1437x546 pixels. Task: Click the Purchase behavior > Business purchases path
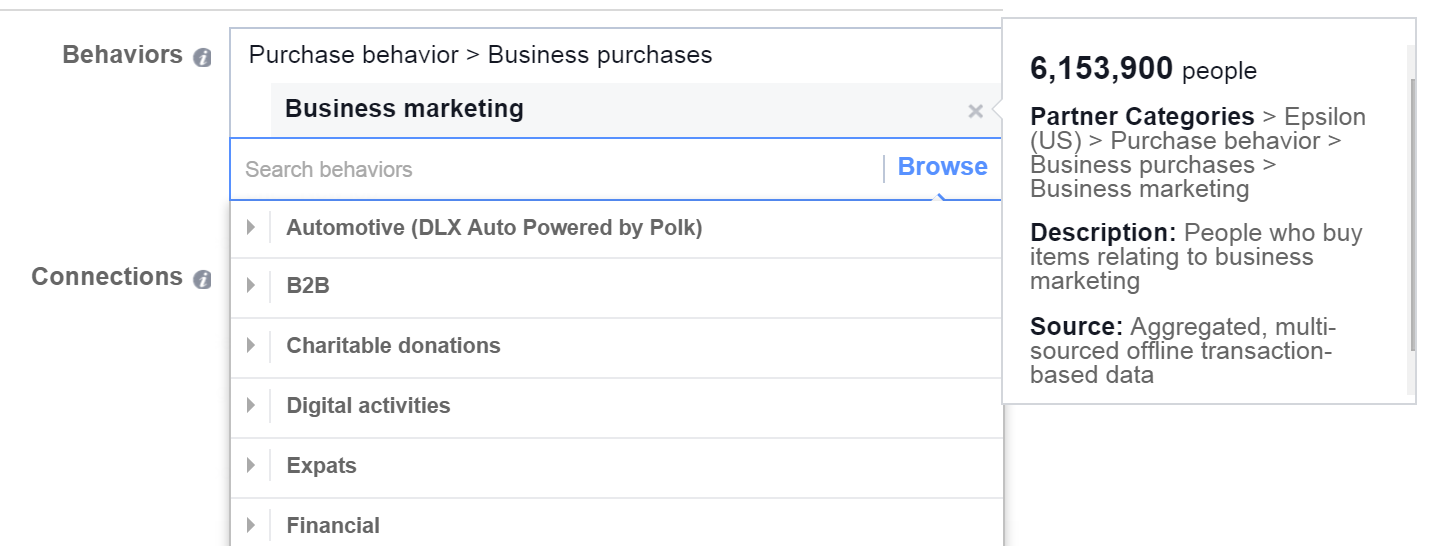[480, 55]
